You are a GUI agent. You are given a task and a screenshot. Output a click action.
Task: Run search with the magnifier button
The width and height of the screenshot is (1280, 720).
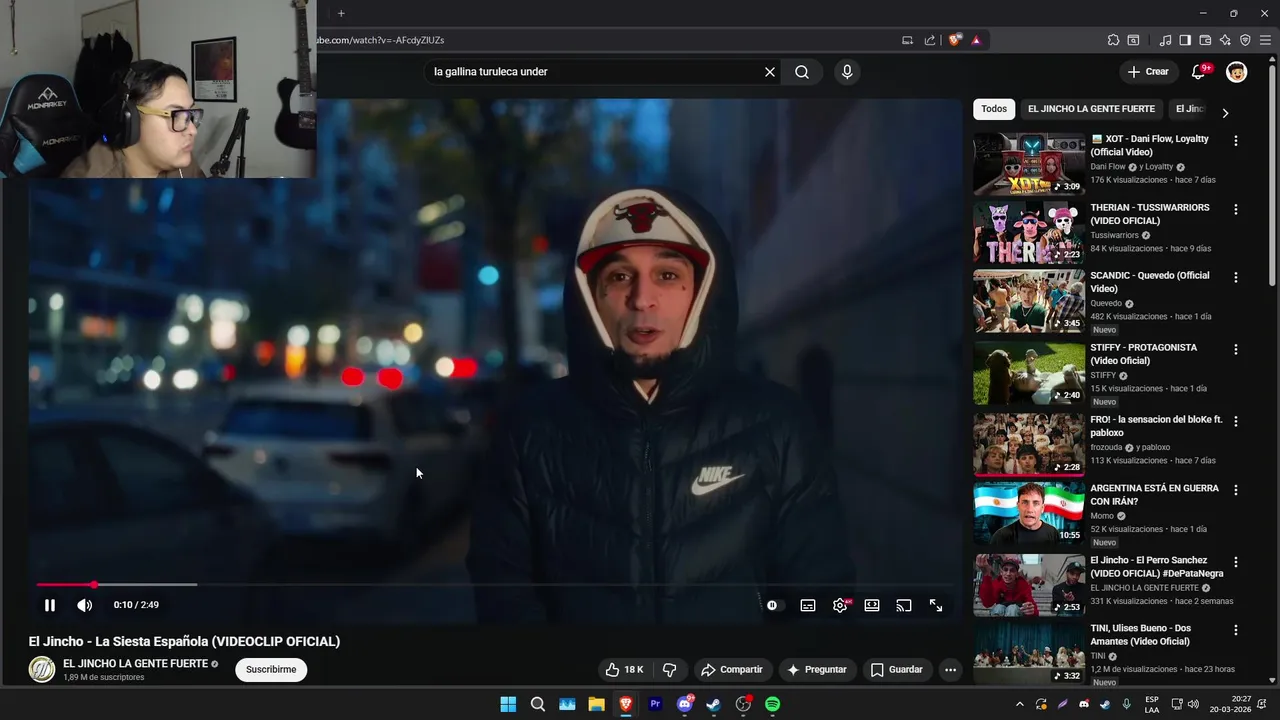(x=802, y=72)
